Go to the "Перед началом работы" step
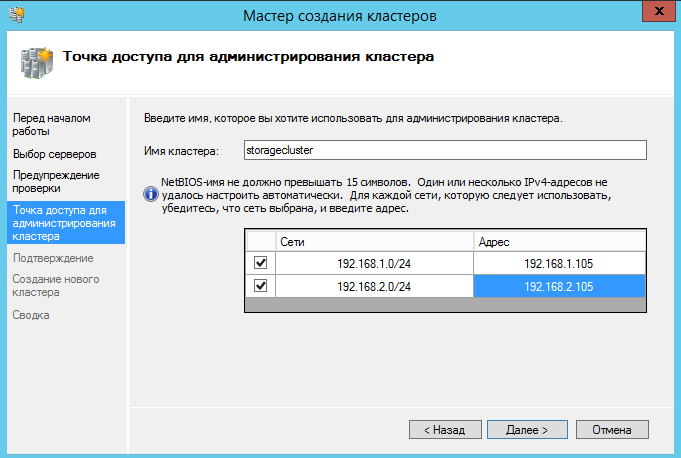681x458 pixels. pyautogui.click(x=51, y=124)
